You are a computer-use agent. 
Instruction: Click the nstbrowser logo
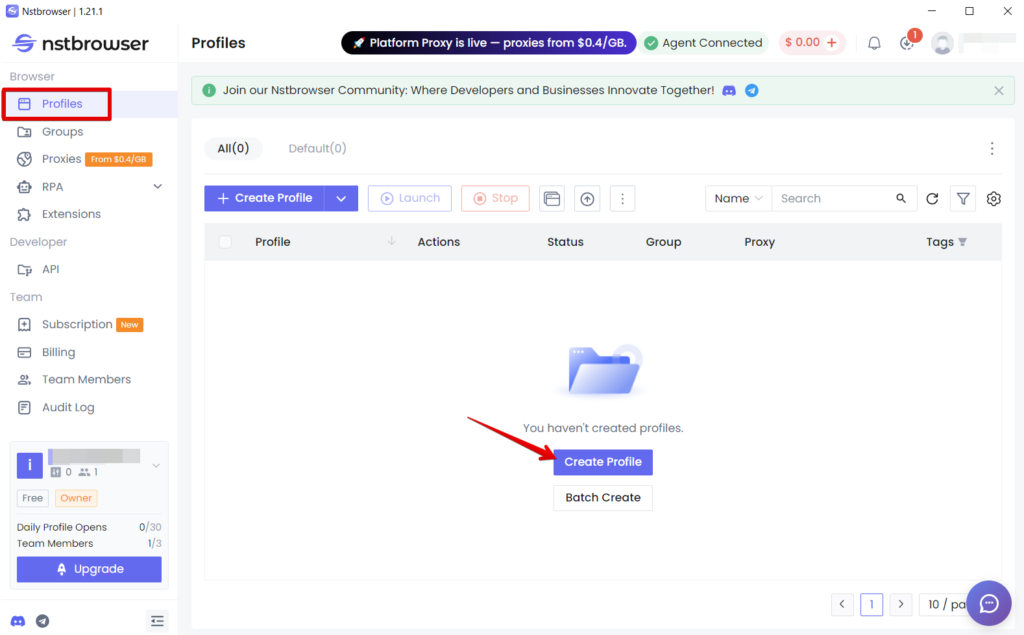tap(80, 43)
